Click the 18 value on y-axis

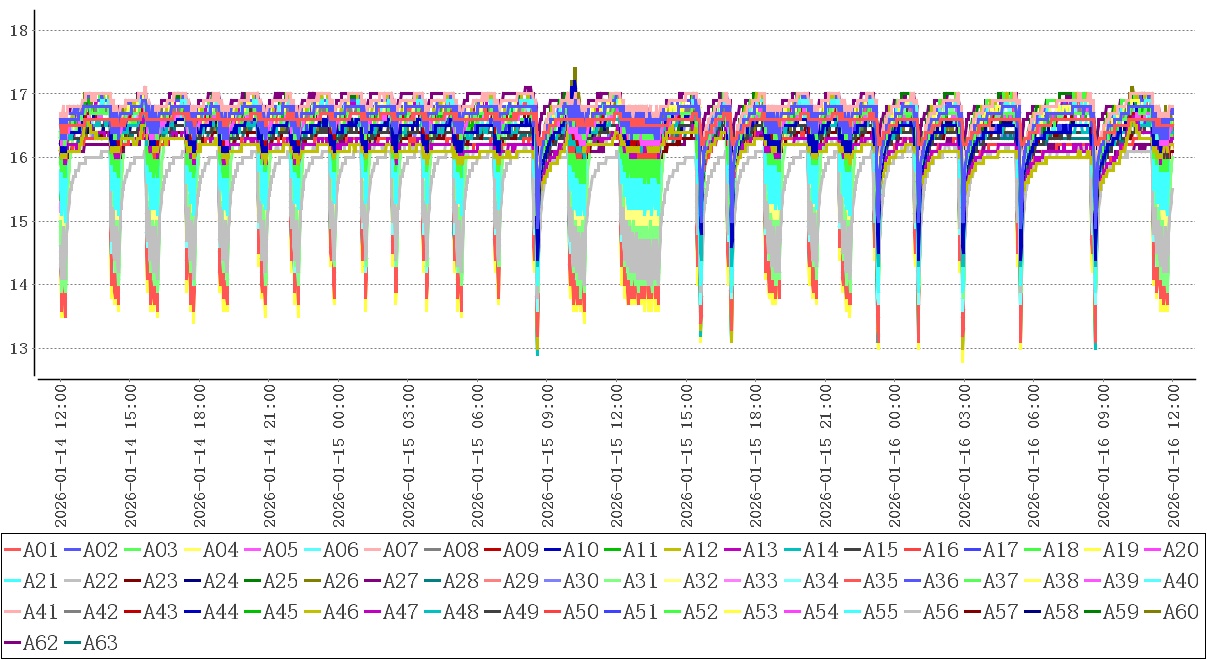[x=17, y=30]
